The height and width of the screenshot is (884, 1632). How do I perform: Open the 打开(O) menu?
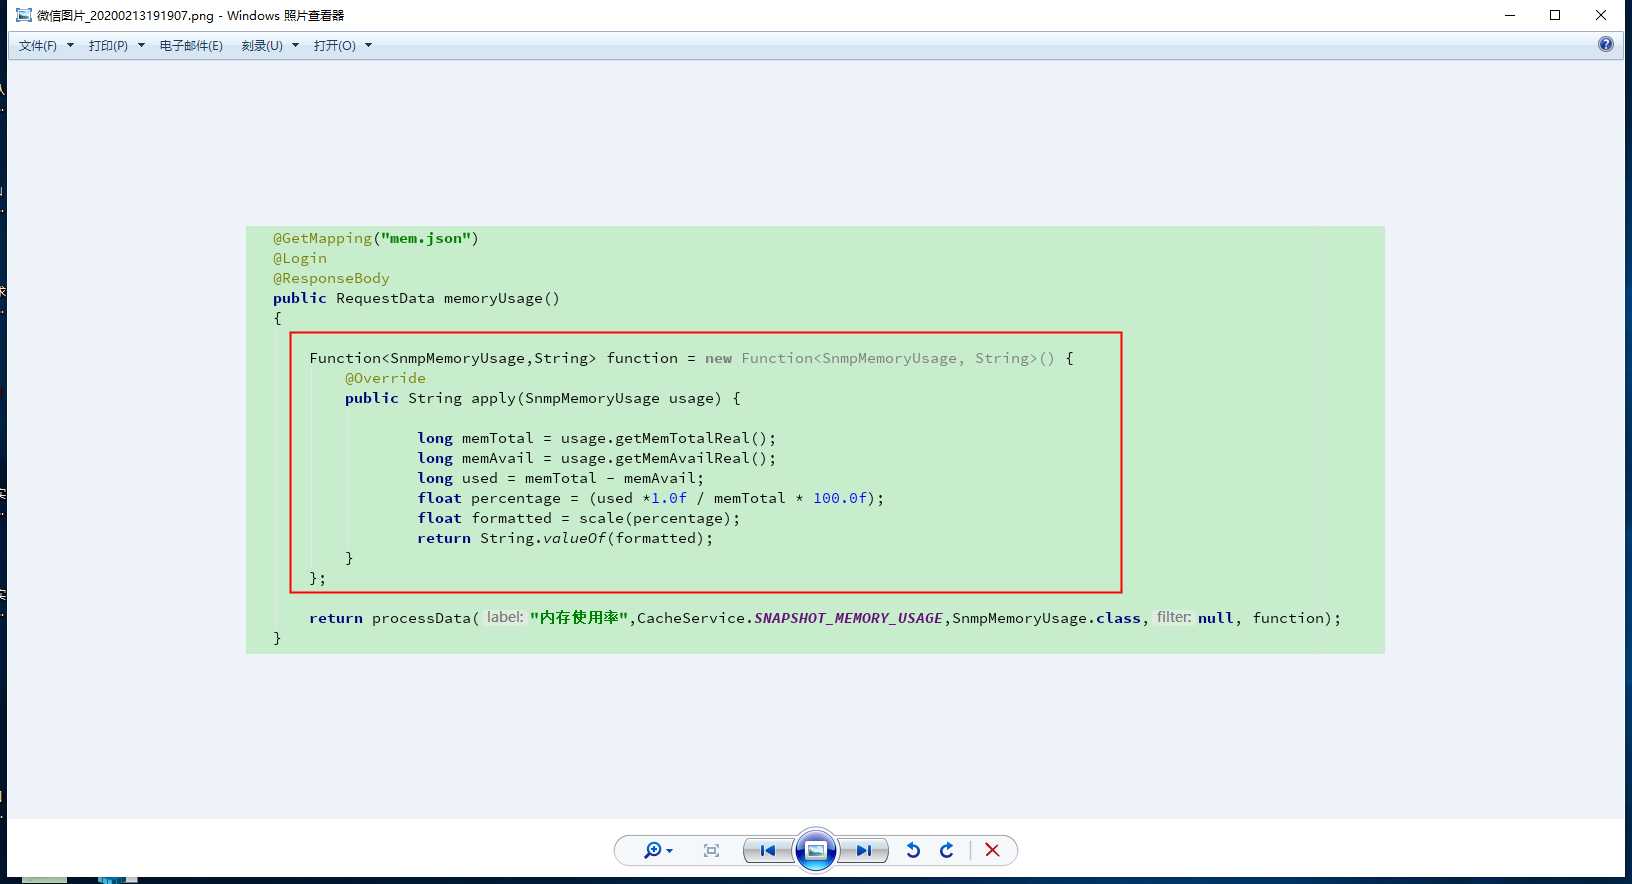(335, 46)
